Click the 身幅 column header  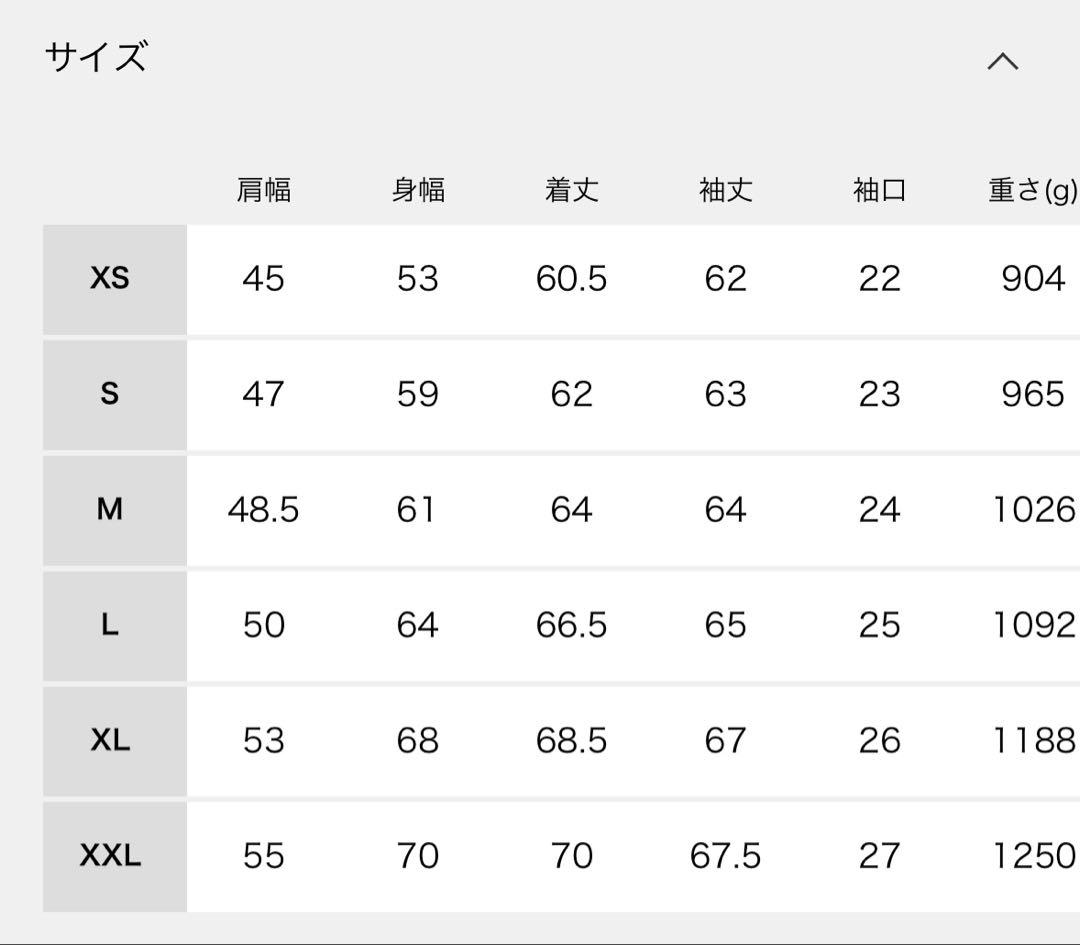tap(418, 190)
